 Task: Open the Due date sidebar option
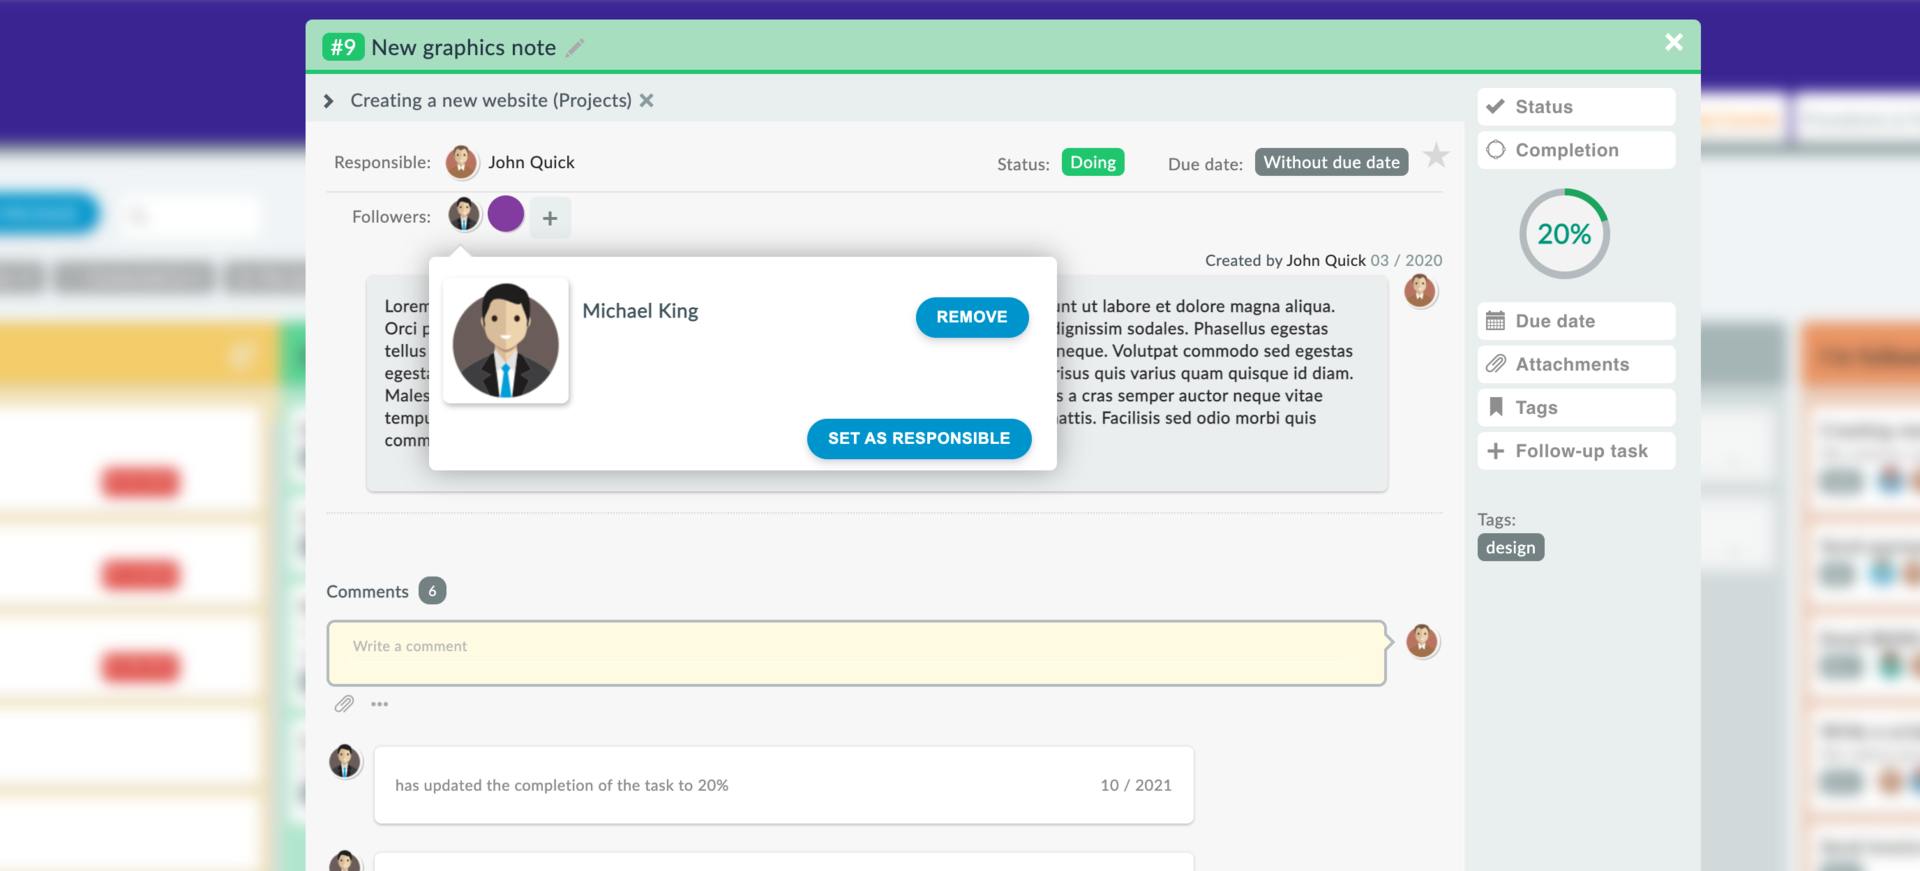tap(1576, 321)
